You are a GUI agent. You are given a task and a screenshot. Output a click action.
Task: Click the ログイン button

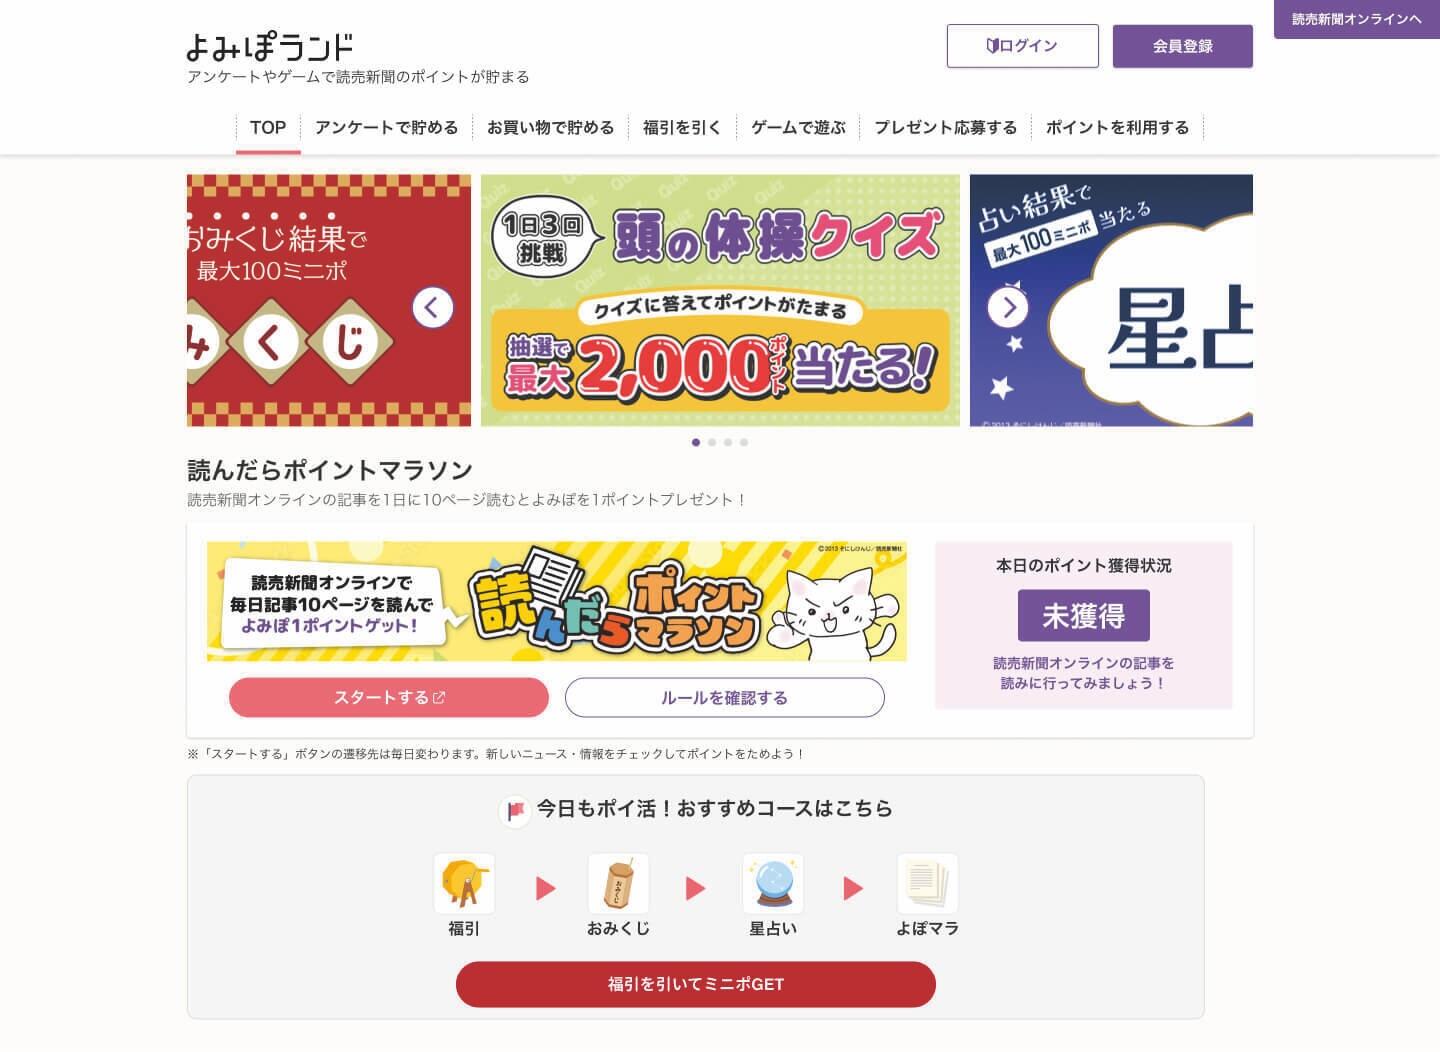[1023, 46]
